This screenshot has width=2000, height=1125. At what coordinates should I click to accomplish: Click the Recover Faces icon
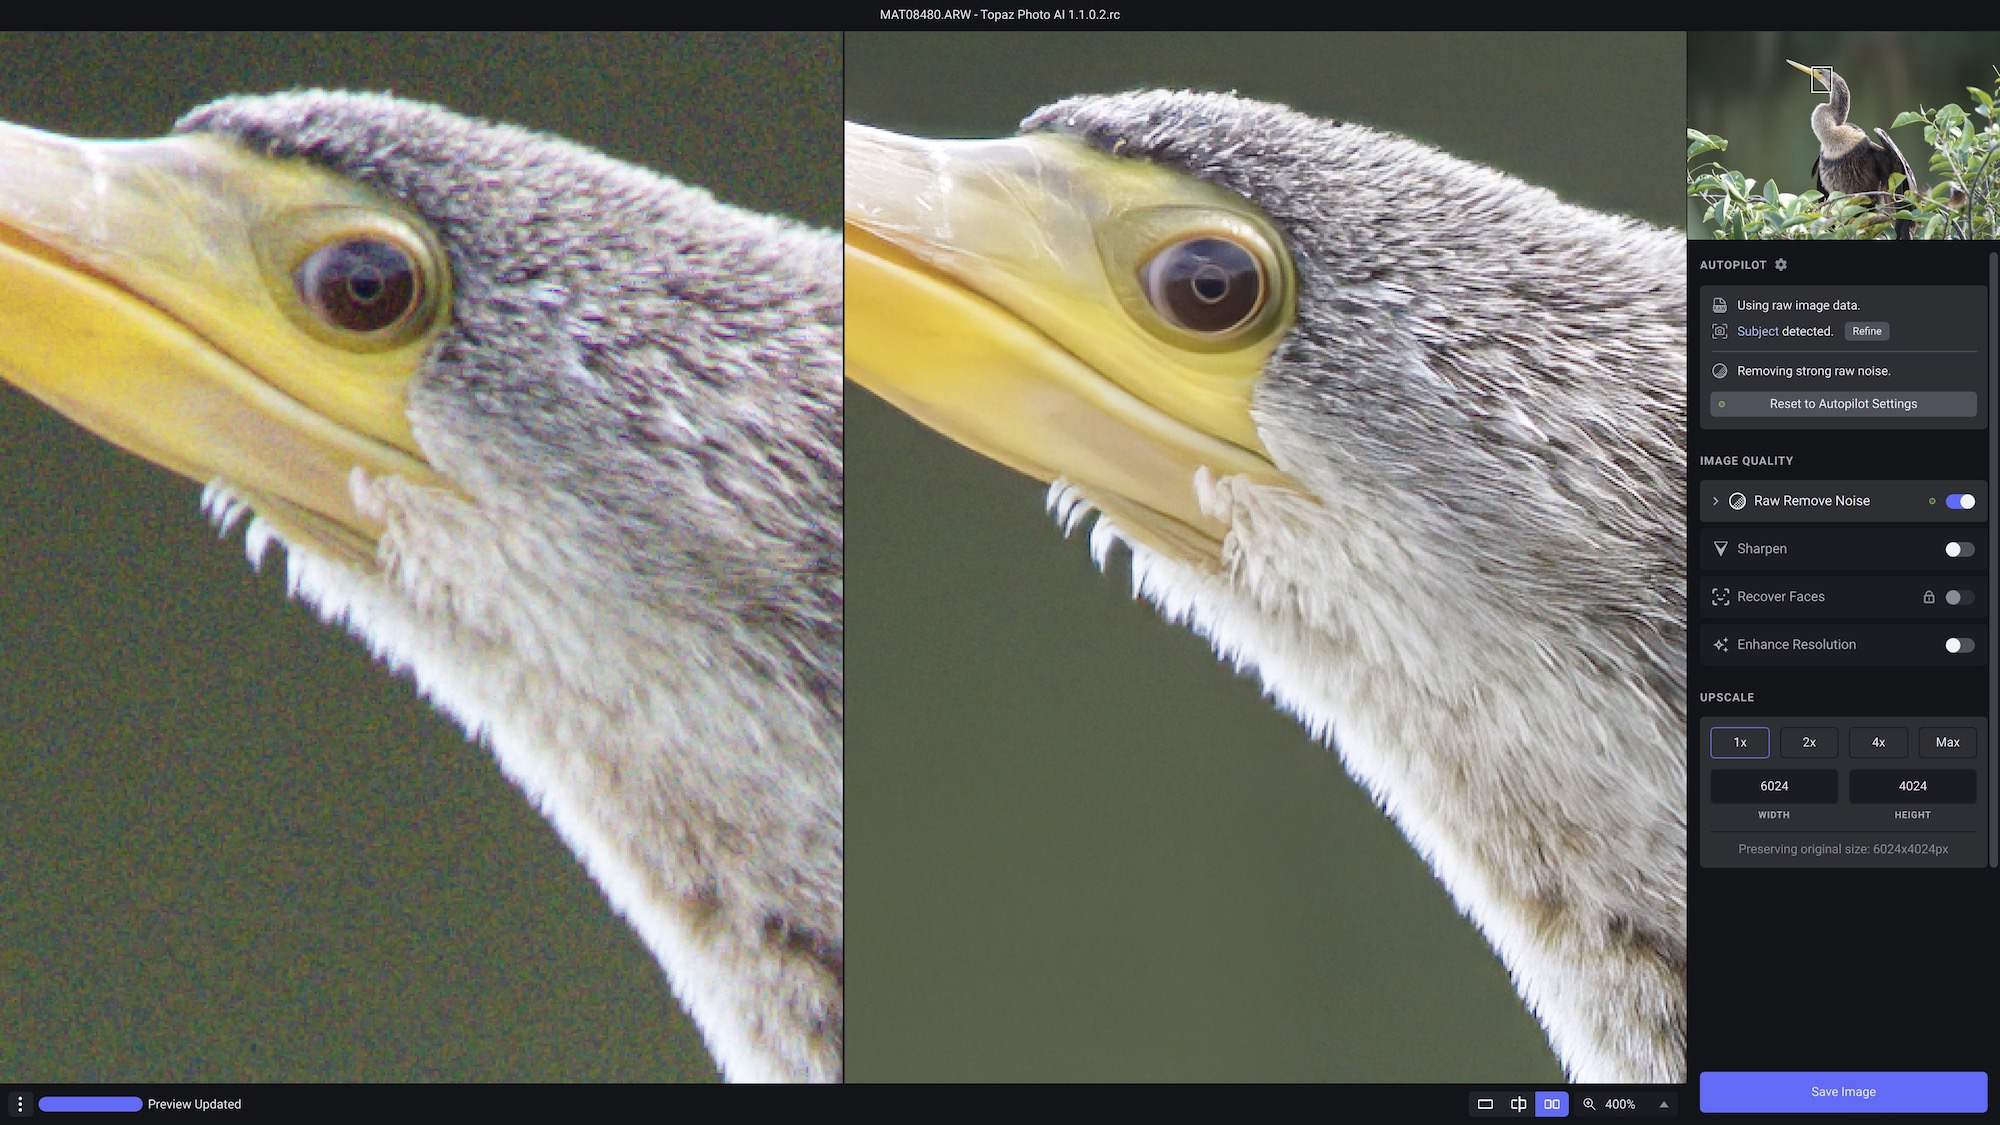[x=1720, y=596]
